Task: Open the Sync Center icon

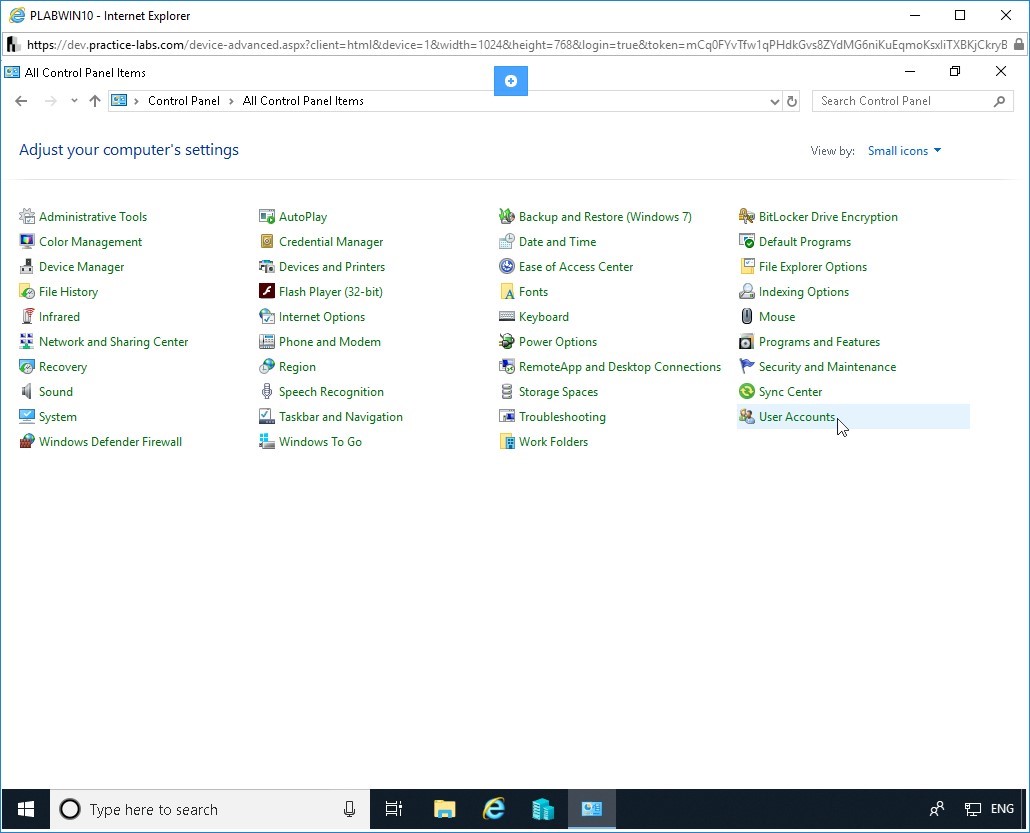Action: coord(747,391)
